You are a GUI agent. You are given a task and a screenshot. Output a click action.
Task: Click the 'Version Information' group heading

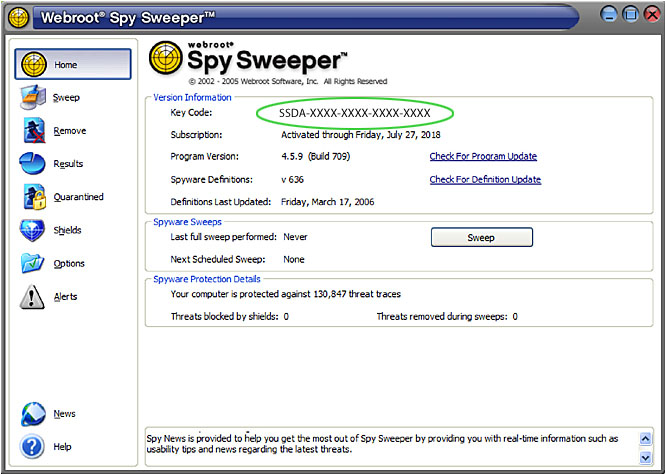point(192,97)
